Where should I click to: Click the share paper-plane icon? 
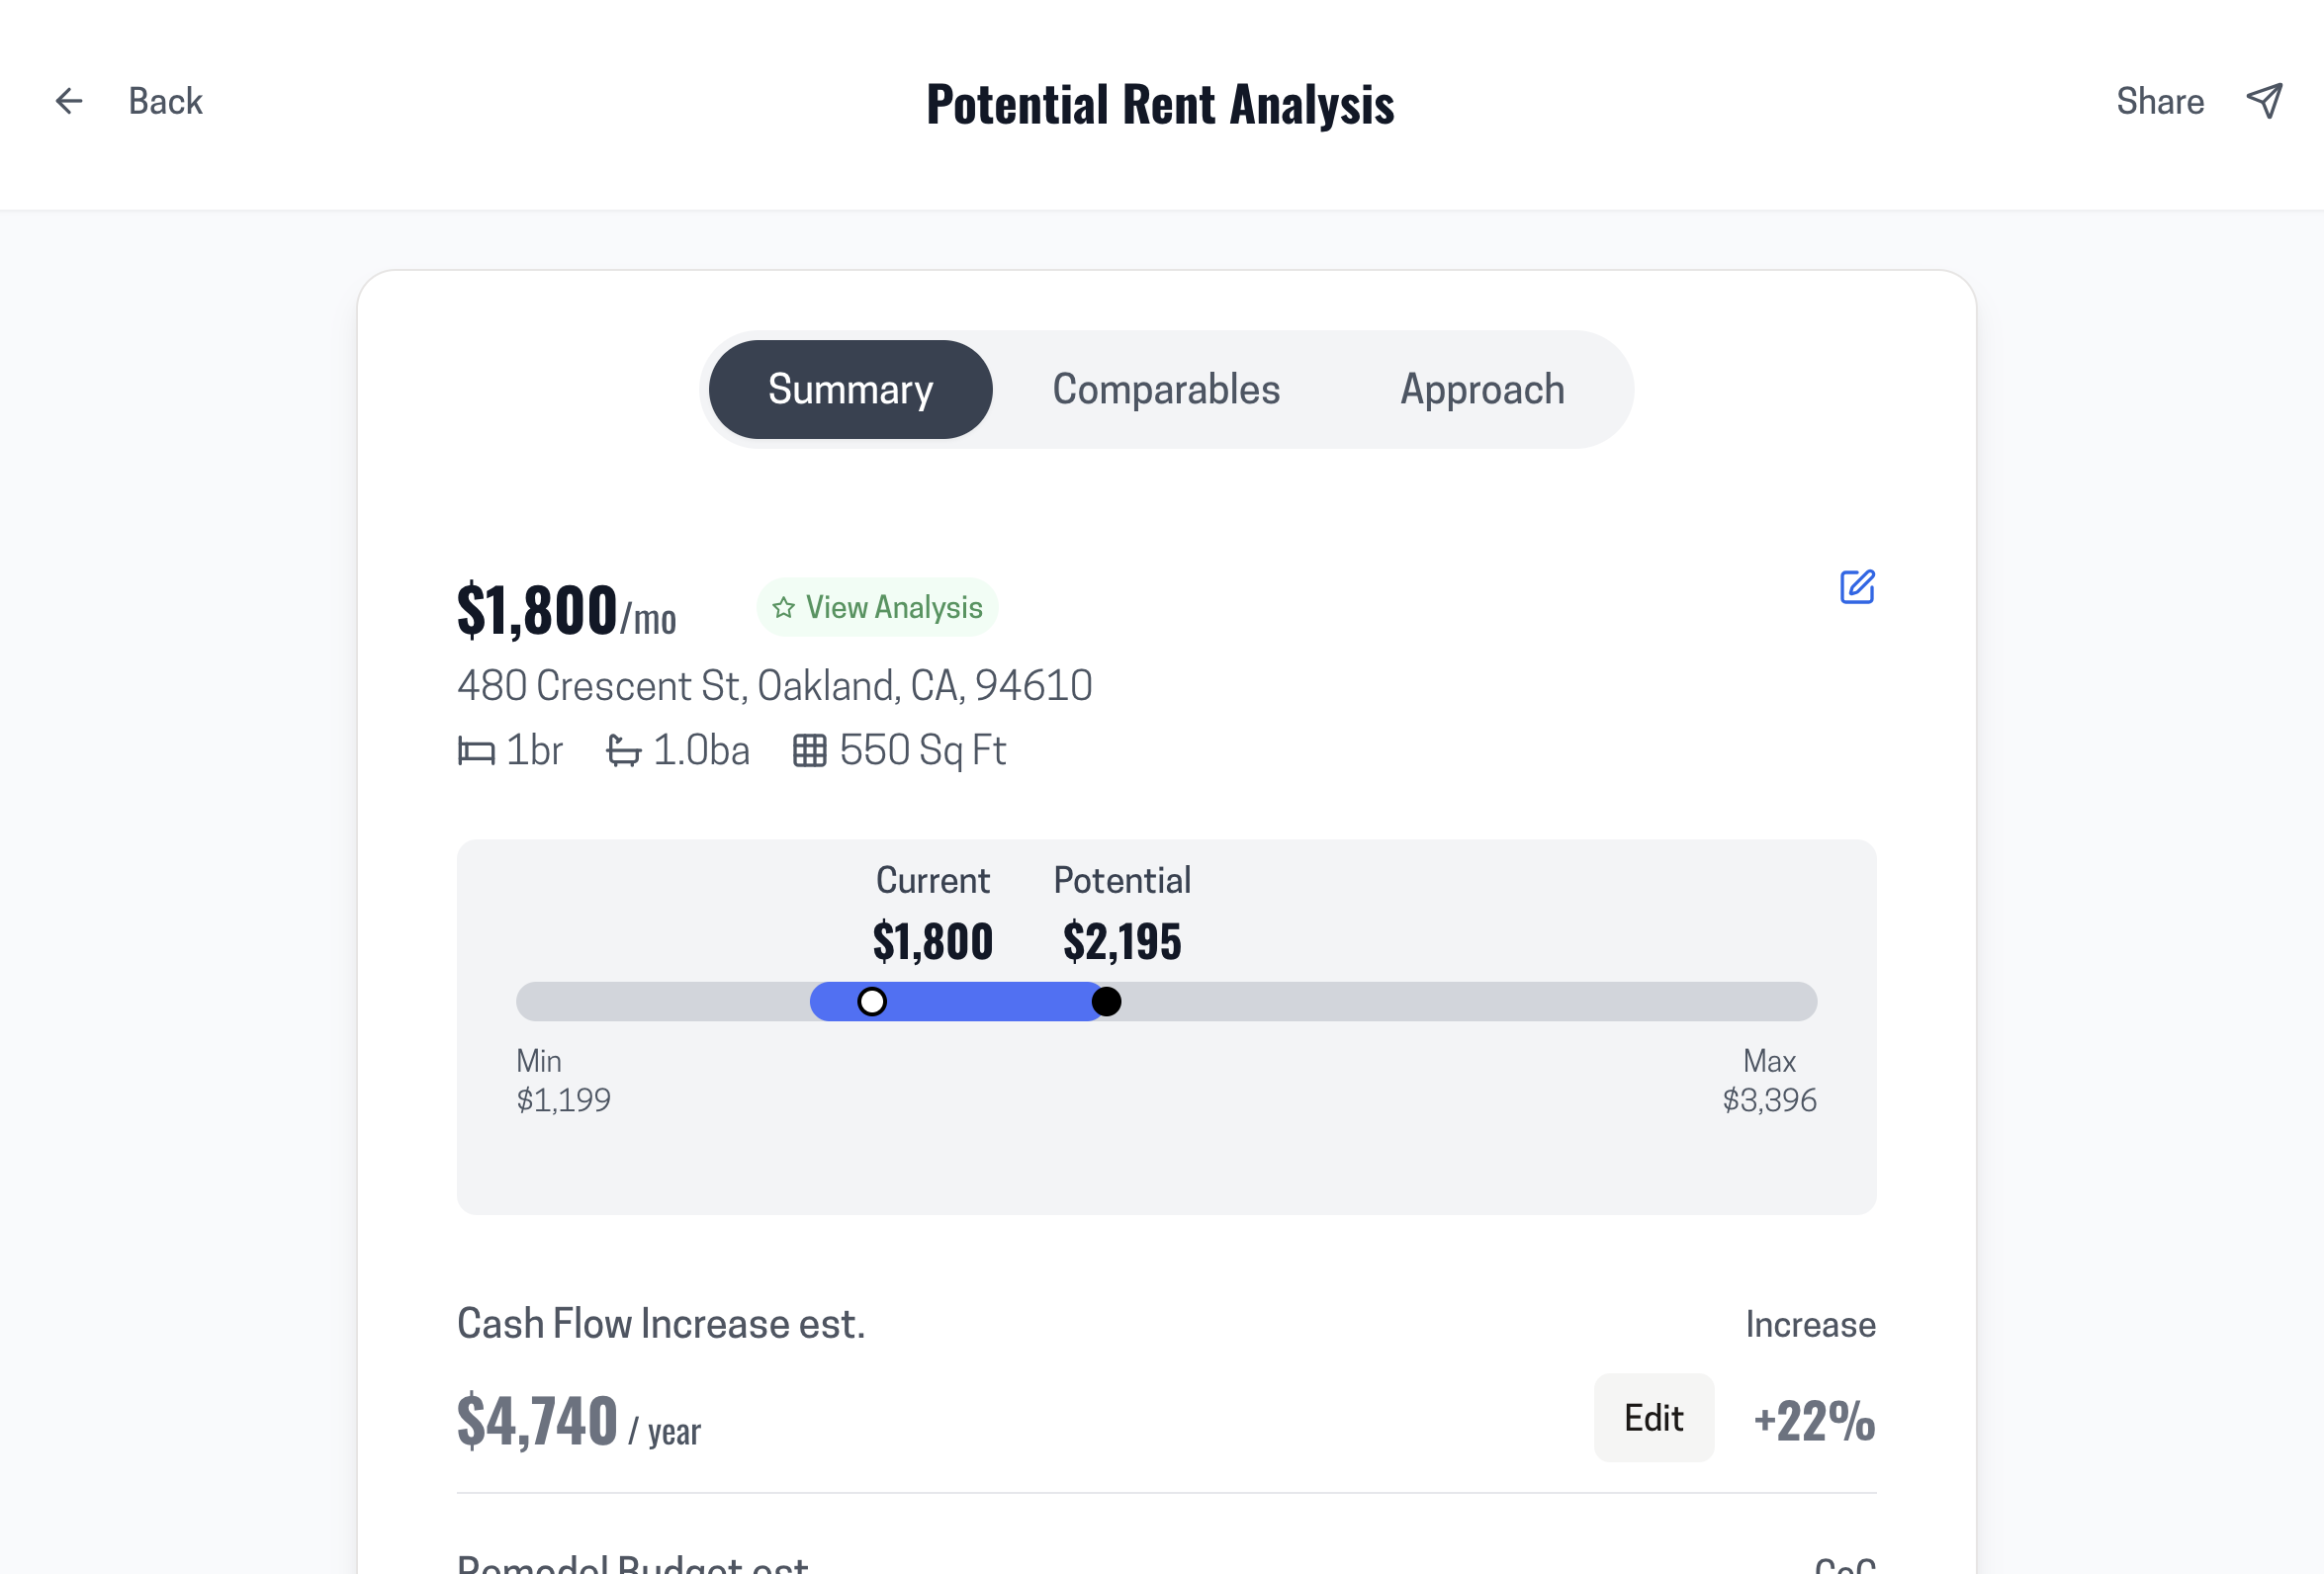click(x=2264, y=101)
